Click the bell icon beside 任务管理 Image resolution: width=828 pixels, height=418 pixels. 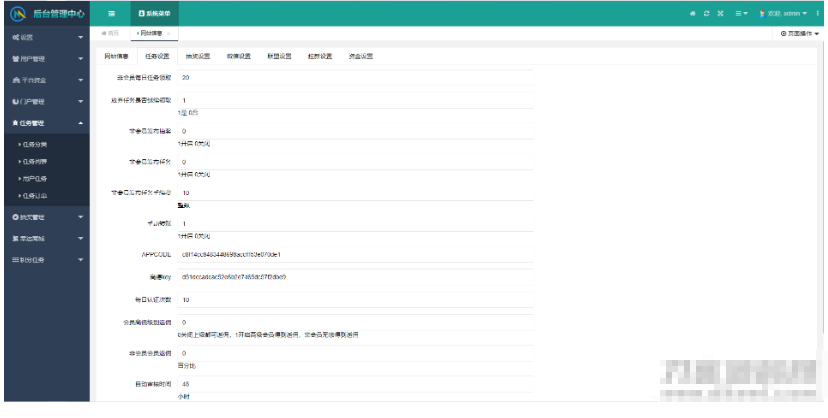pos(15,123)
